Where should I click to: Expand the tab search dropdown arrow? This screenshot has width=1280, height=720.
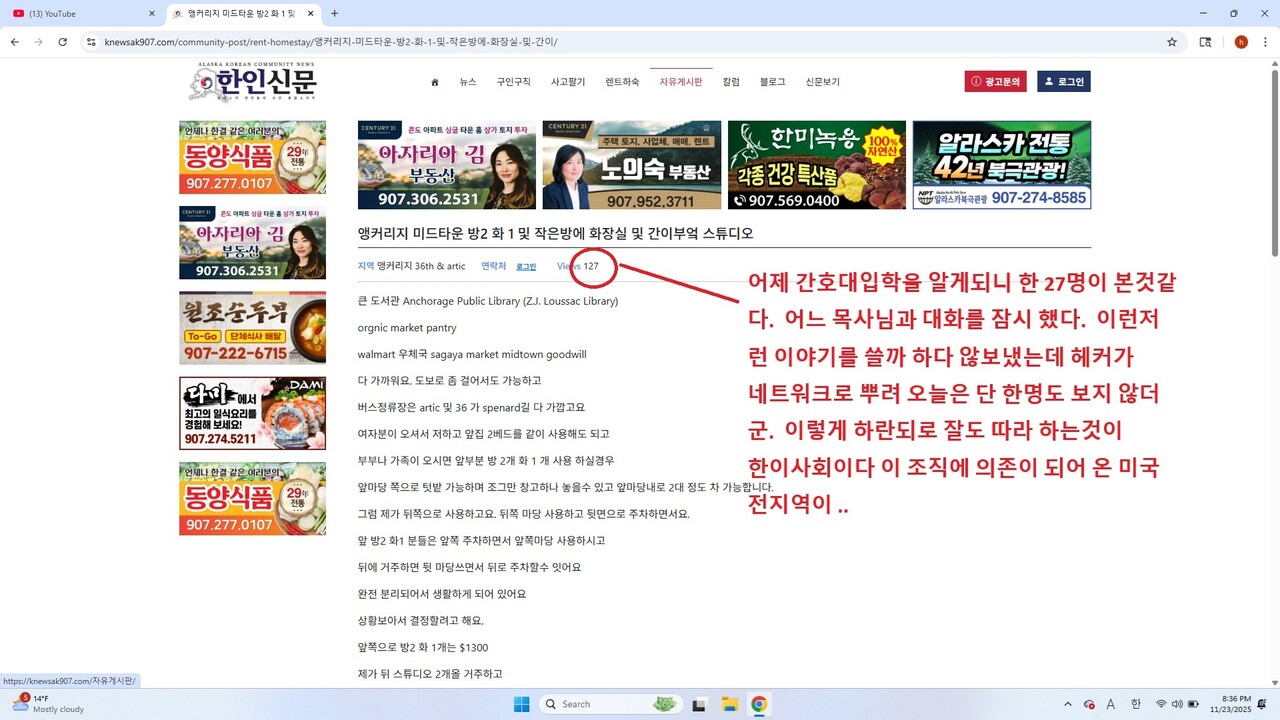pos(14,14)
